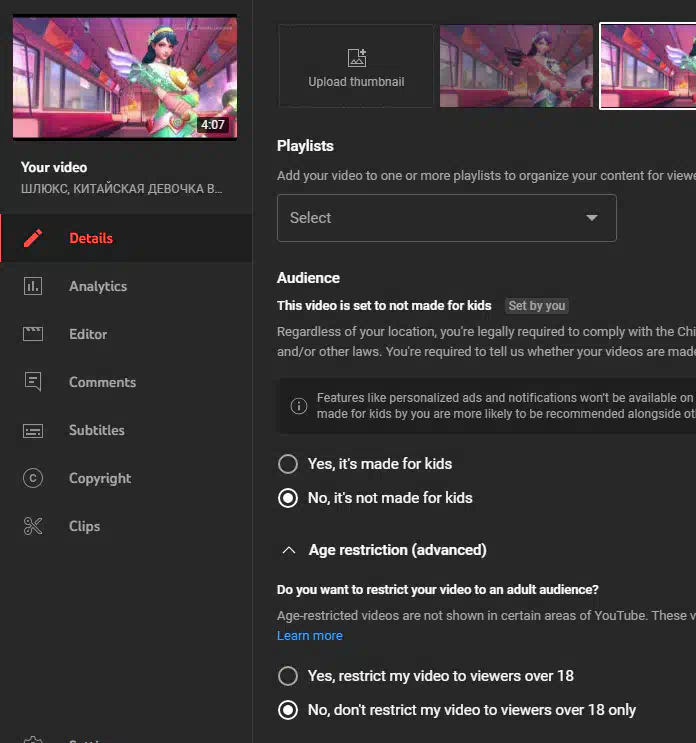Open the Subtitles section
Screen dimensions: 696x743
point(126,430)
